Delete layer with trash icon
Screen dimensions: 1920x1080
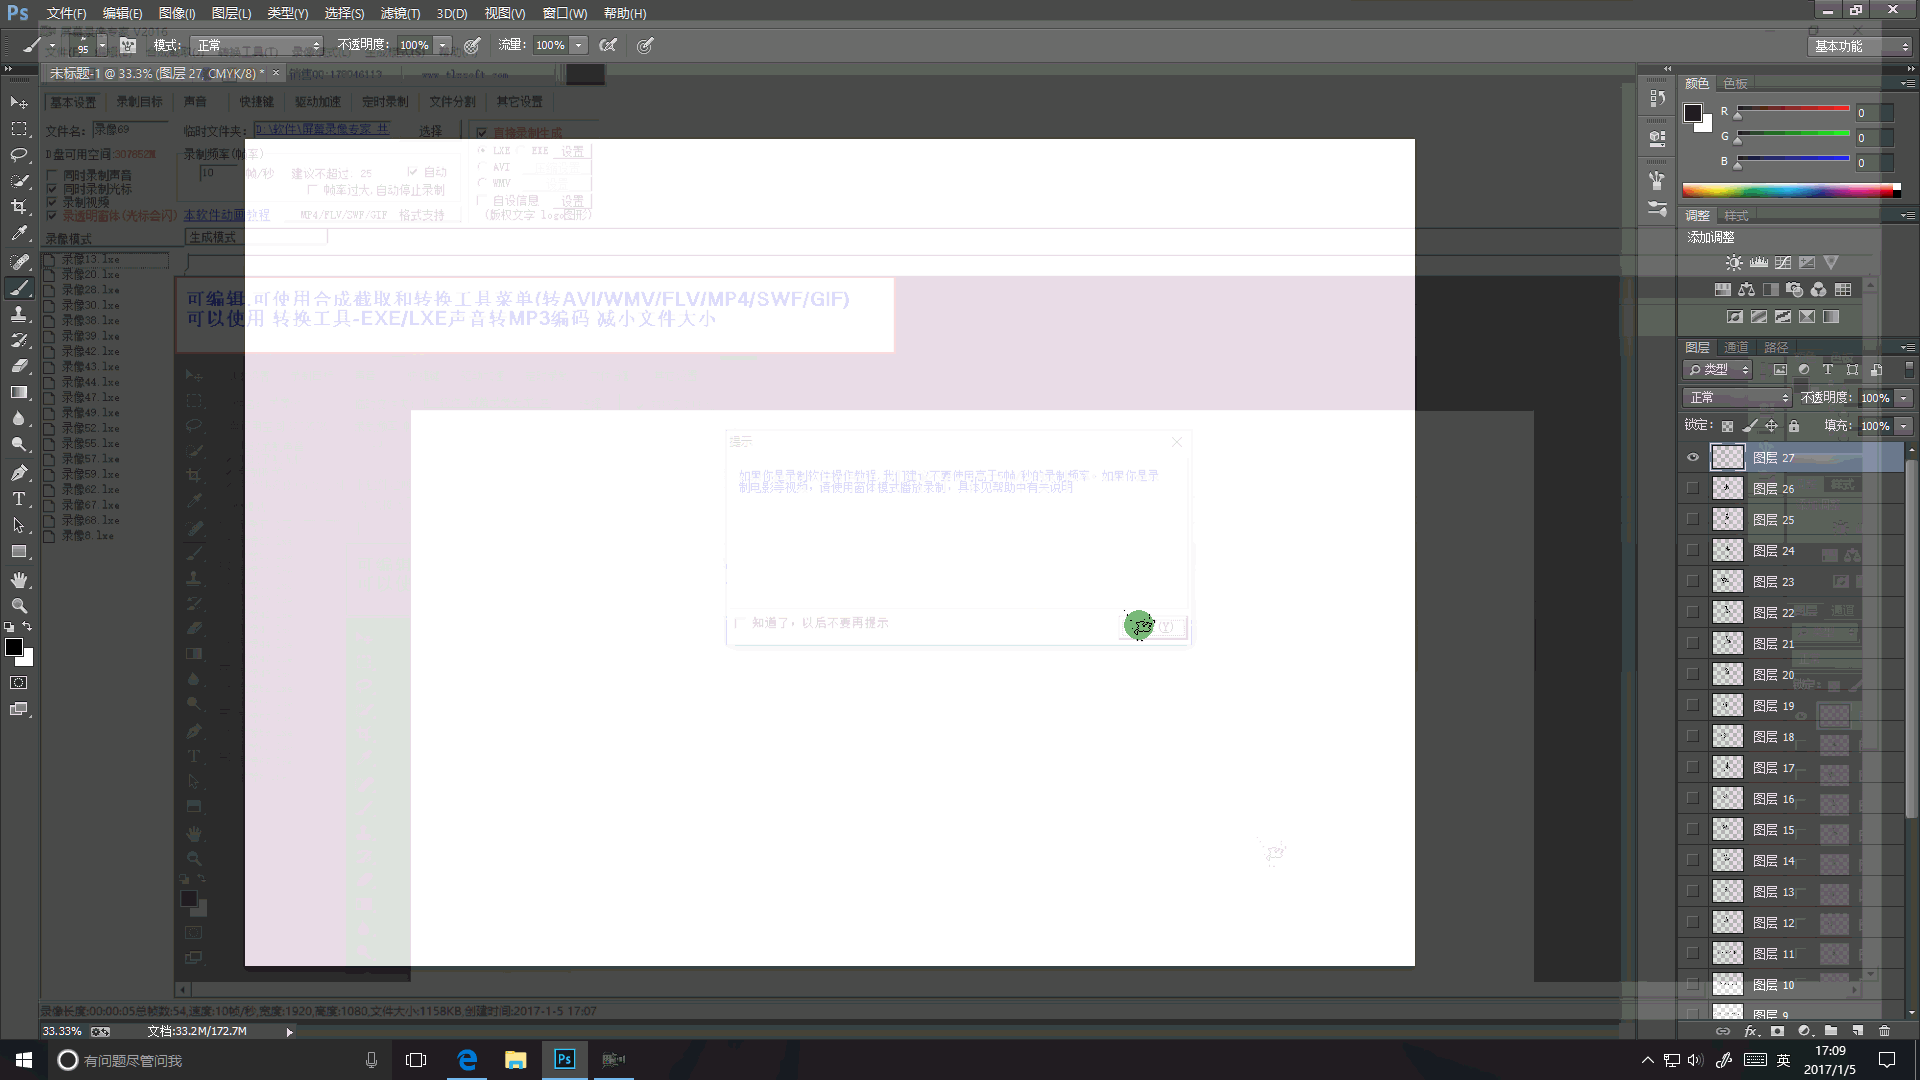1885,1030
